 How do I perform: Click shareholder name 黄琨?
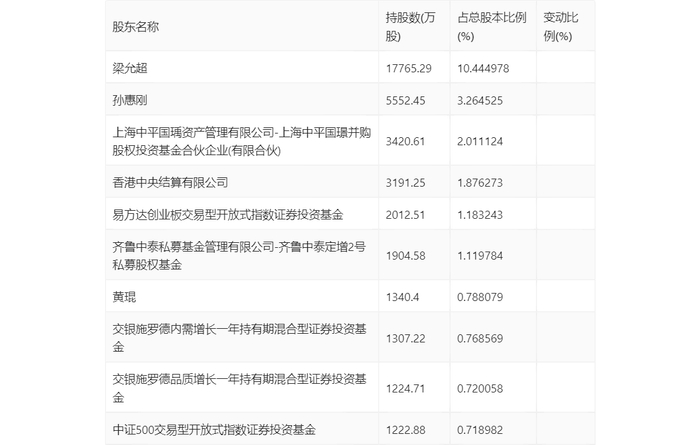coord(124,296)
